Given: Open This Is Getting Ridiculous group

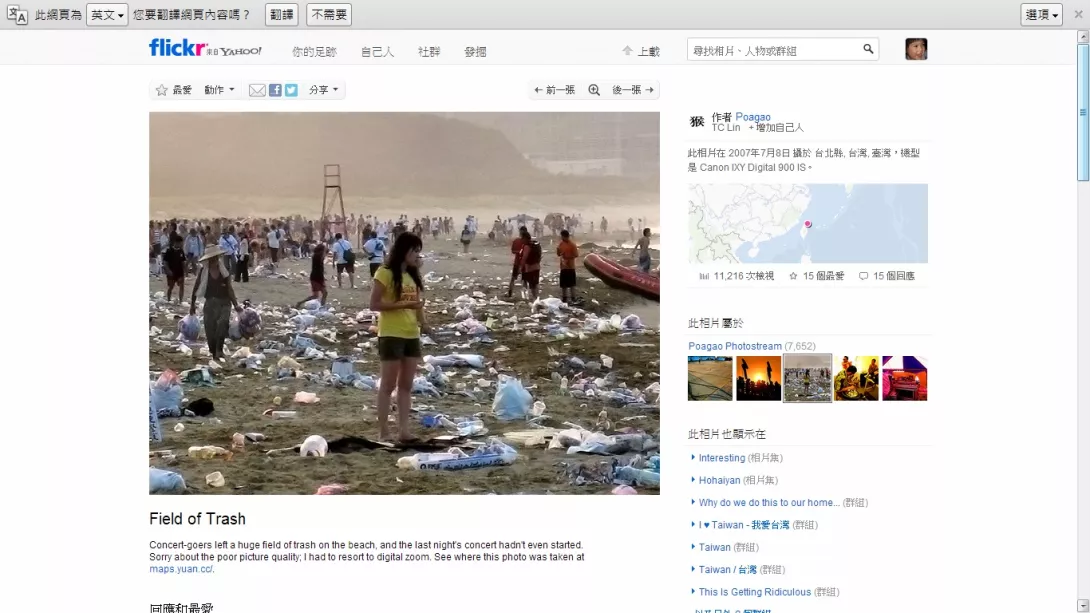Looking at the screenshot, I should [754, 592].
